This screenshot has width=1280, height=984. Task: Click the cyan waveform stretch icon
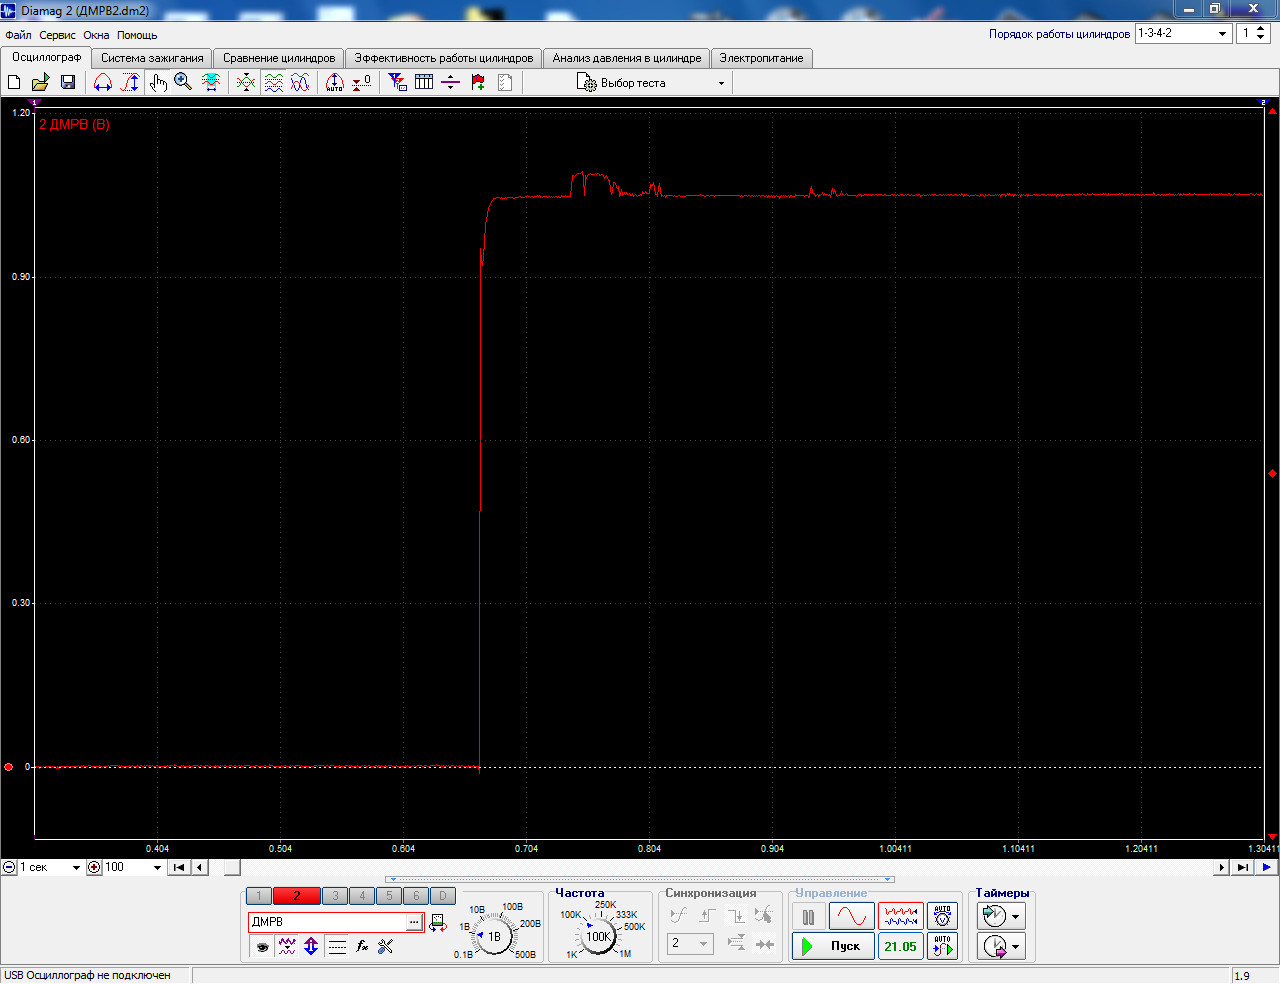(x=211, y=82)
